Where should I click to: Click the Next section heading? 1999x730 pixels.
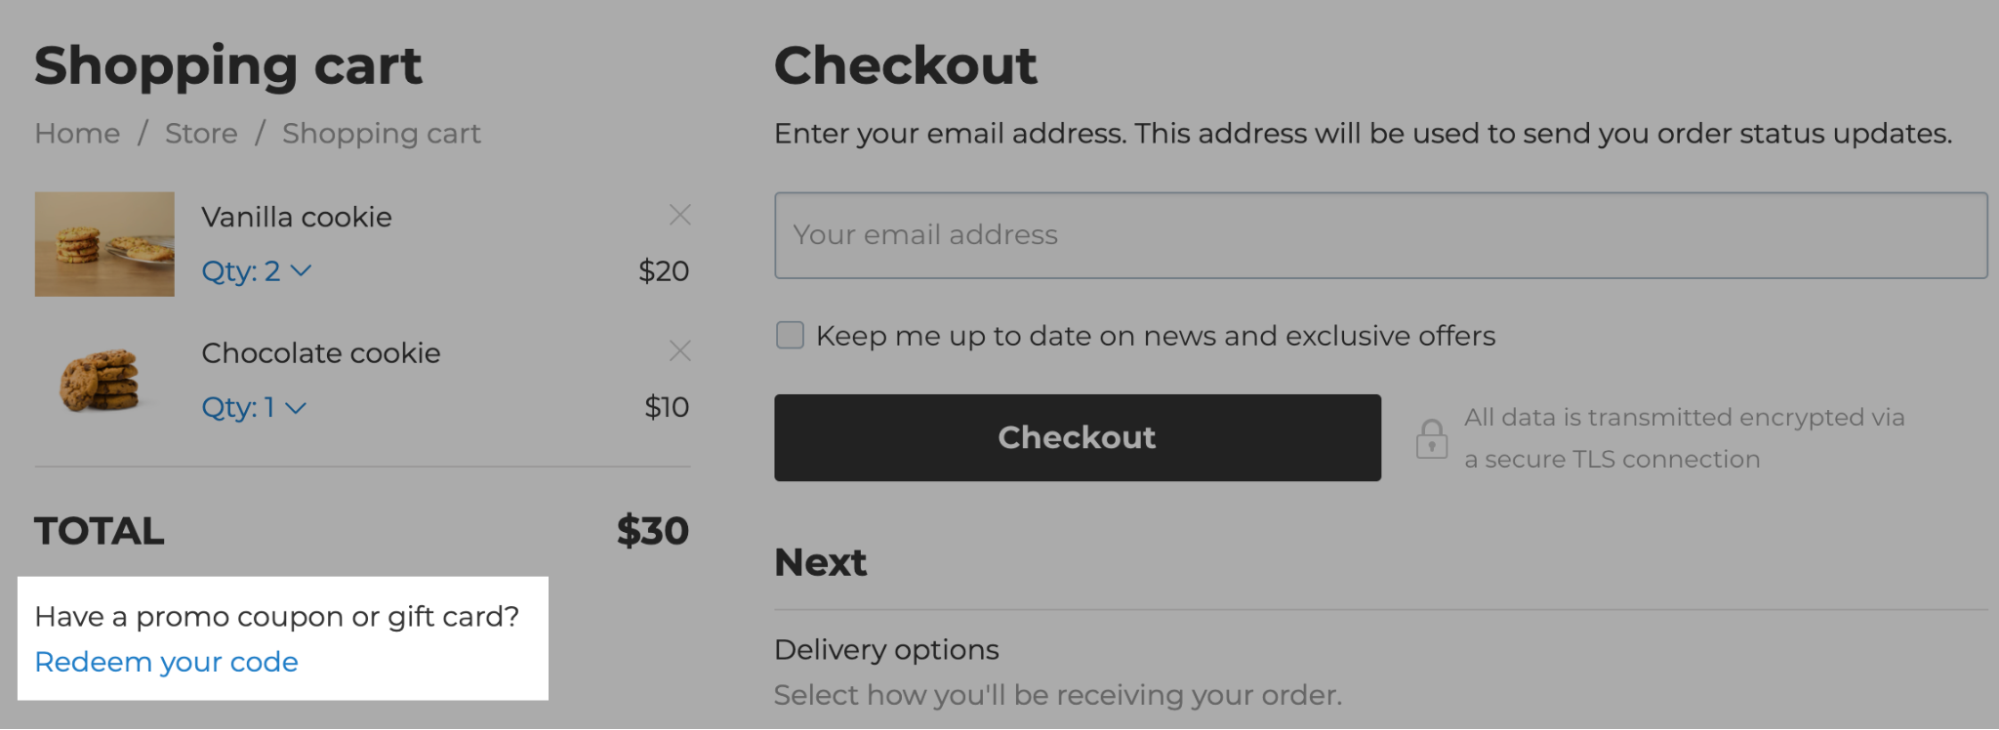tap(819, 562)
